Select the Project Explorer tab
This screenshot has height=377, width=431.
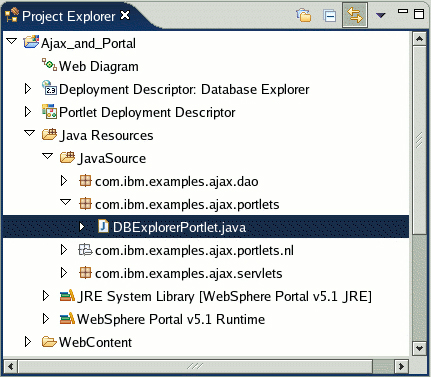pyautogui.click(x=68, y=16)
